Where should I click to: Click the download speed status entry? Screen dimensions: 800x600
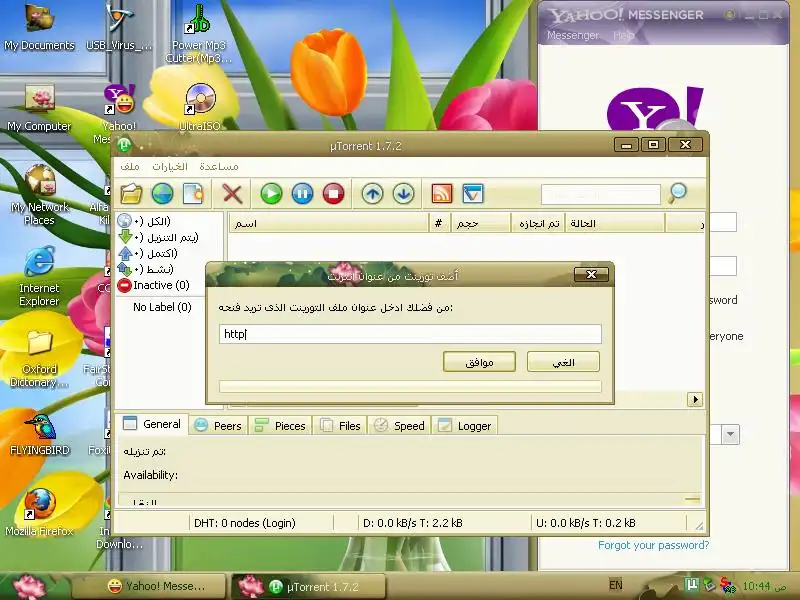pyautogui.click(x=413, y=523)
